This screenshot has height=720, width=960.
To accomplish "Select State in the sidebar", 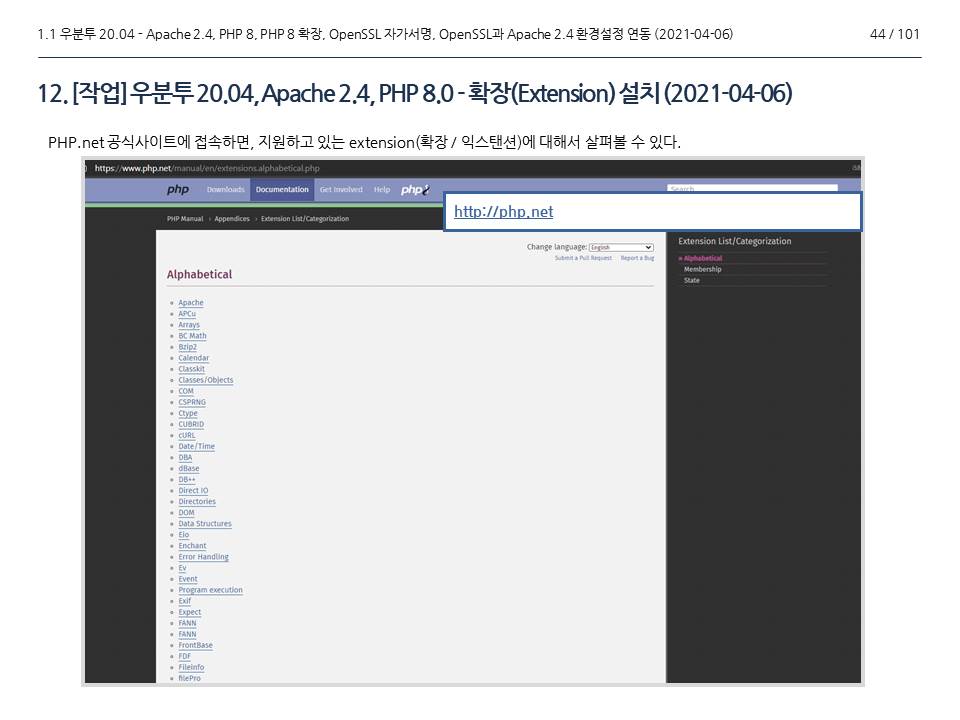I will point(691,280).
